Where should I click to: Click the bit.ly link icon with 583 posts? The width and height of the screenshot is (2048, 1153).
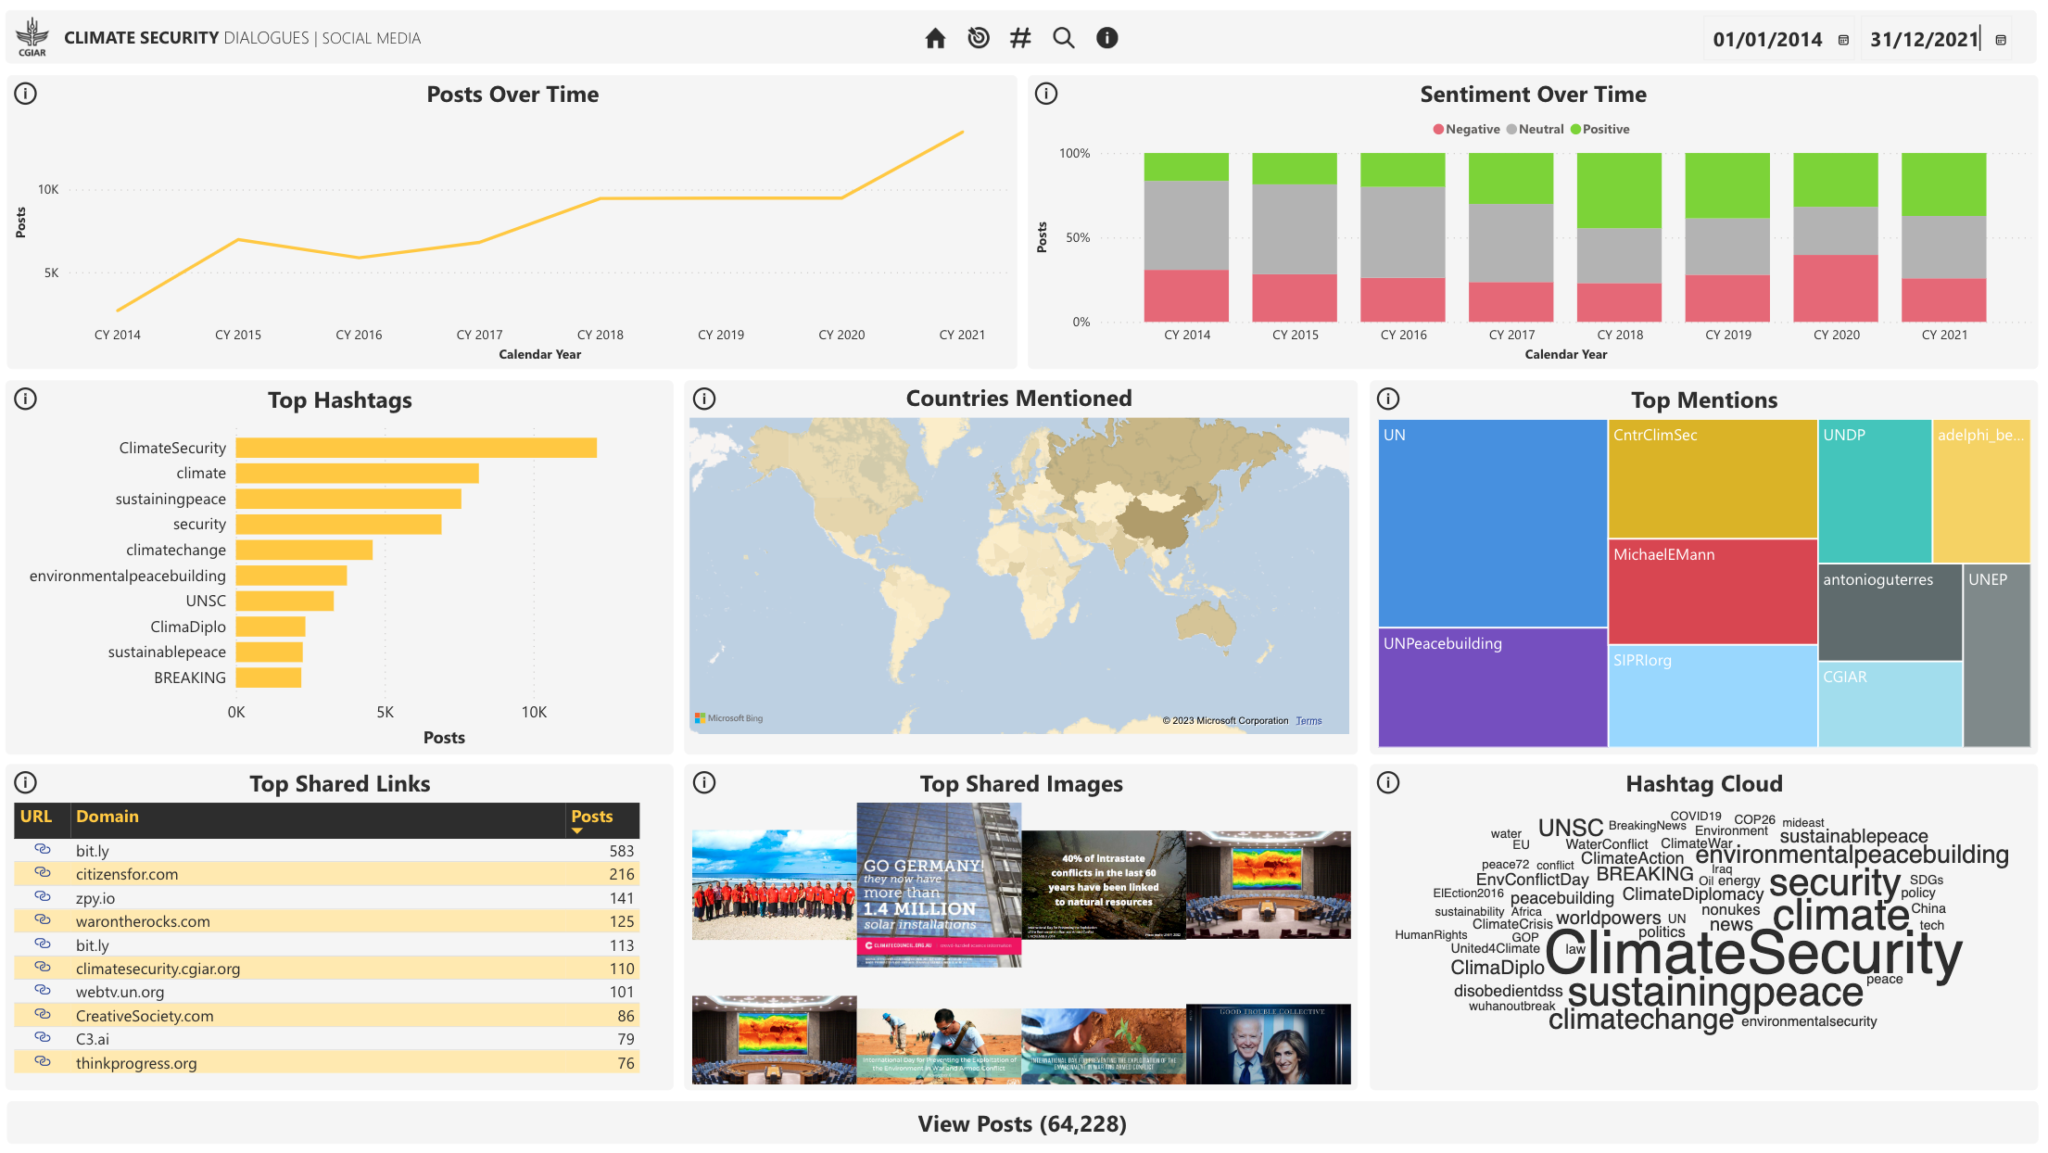[x=42, y=849]
